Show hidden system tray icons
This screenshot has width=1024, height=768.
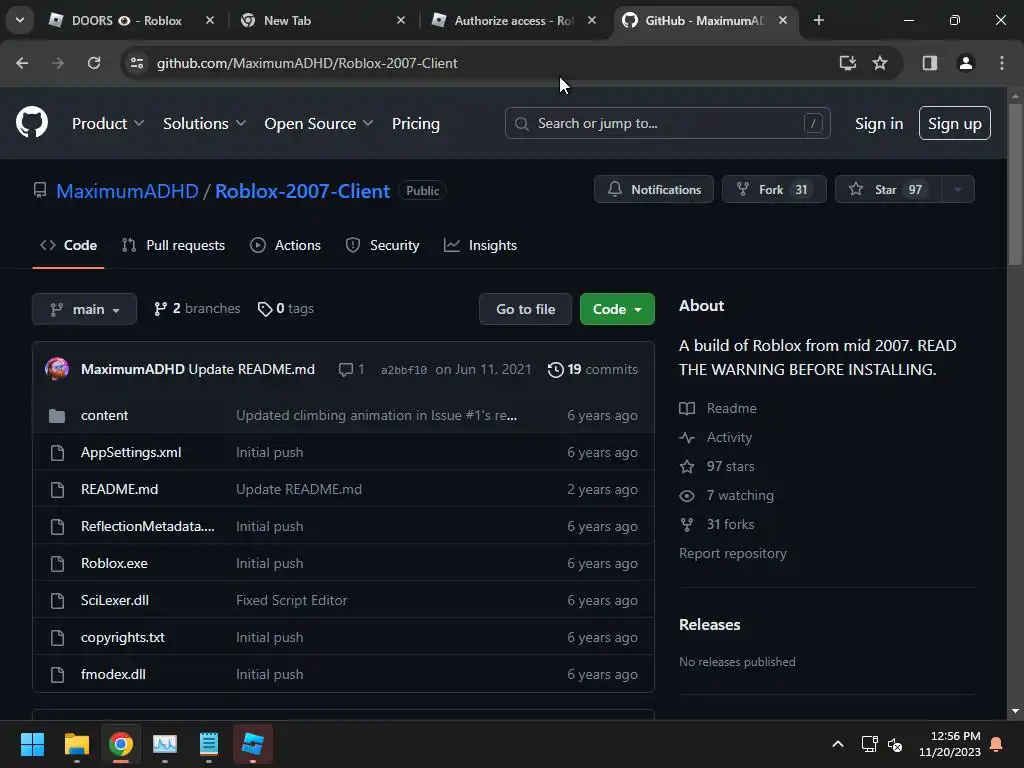click(838, 744)
